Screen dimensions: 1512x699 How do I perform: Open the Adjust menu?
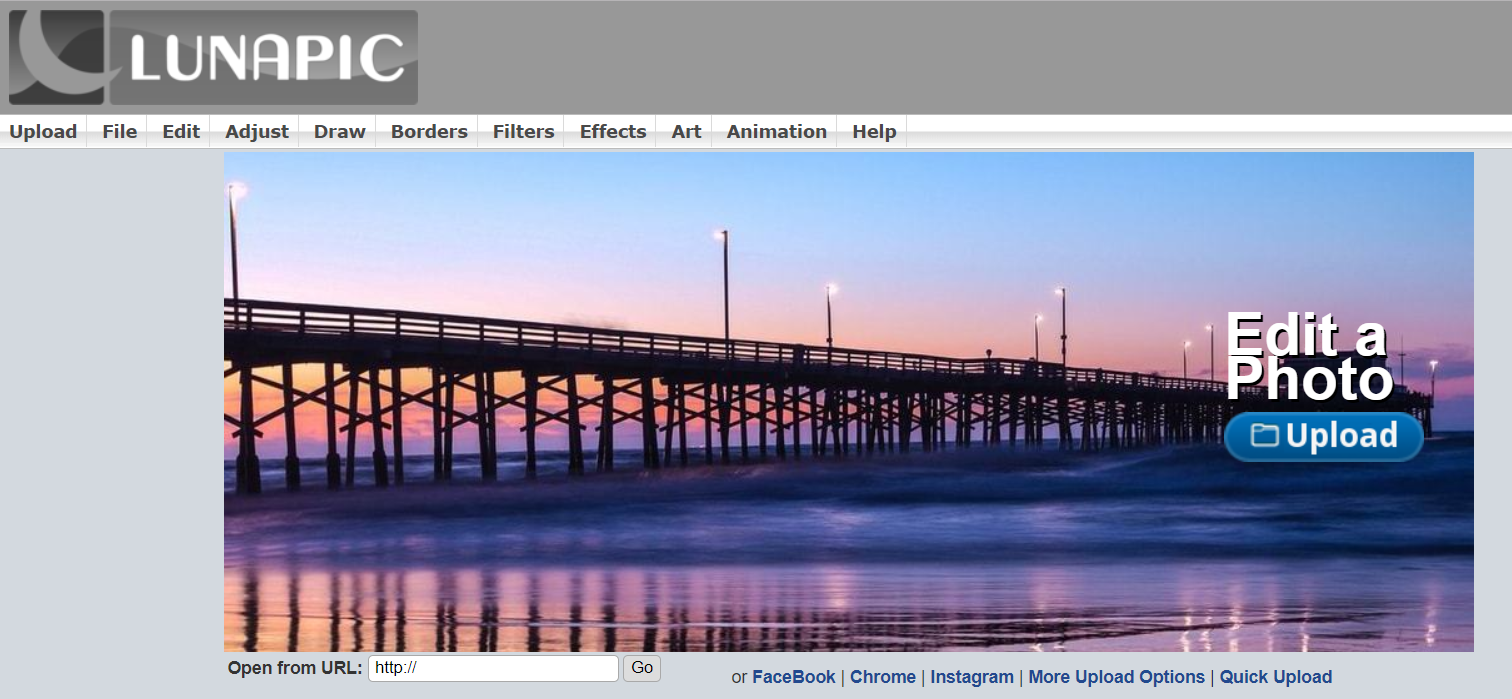[x=257, y=132]
